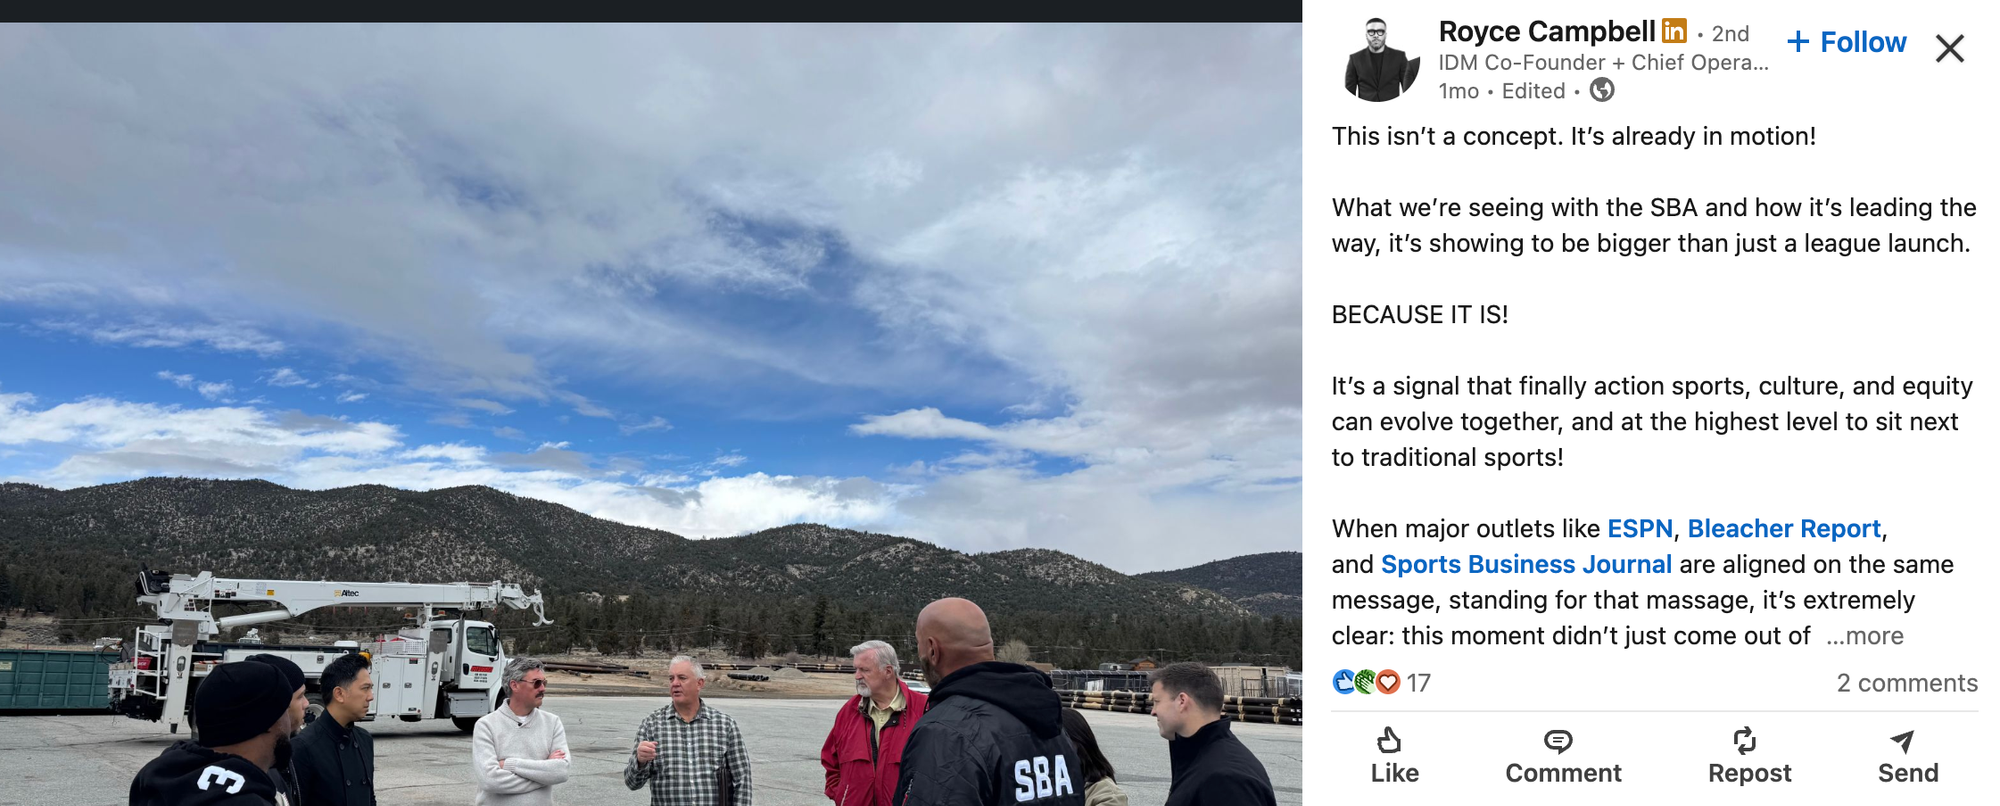The image size is (2000, 806).
Task: Click the Repost arrows icon
Action: point(1745,740)
